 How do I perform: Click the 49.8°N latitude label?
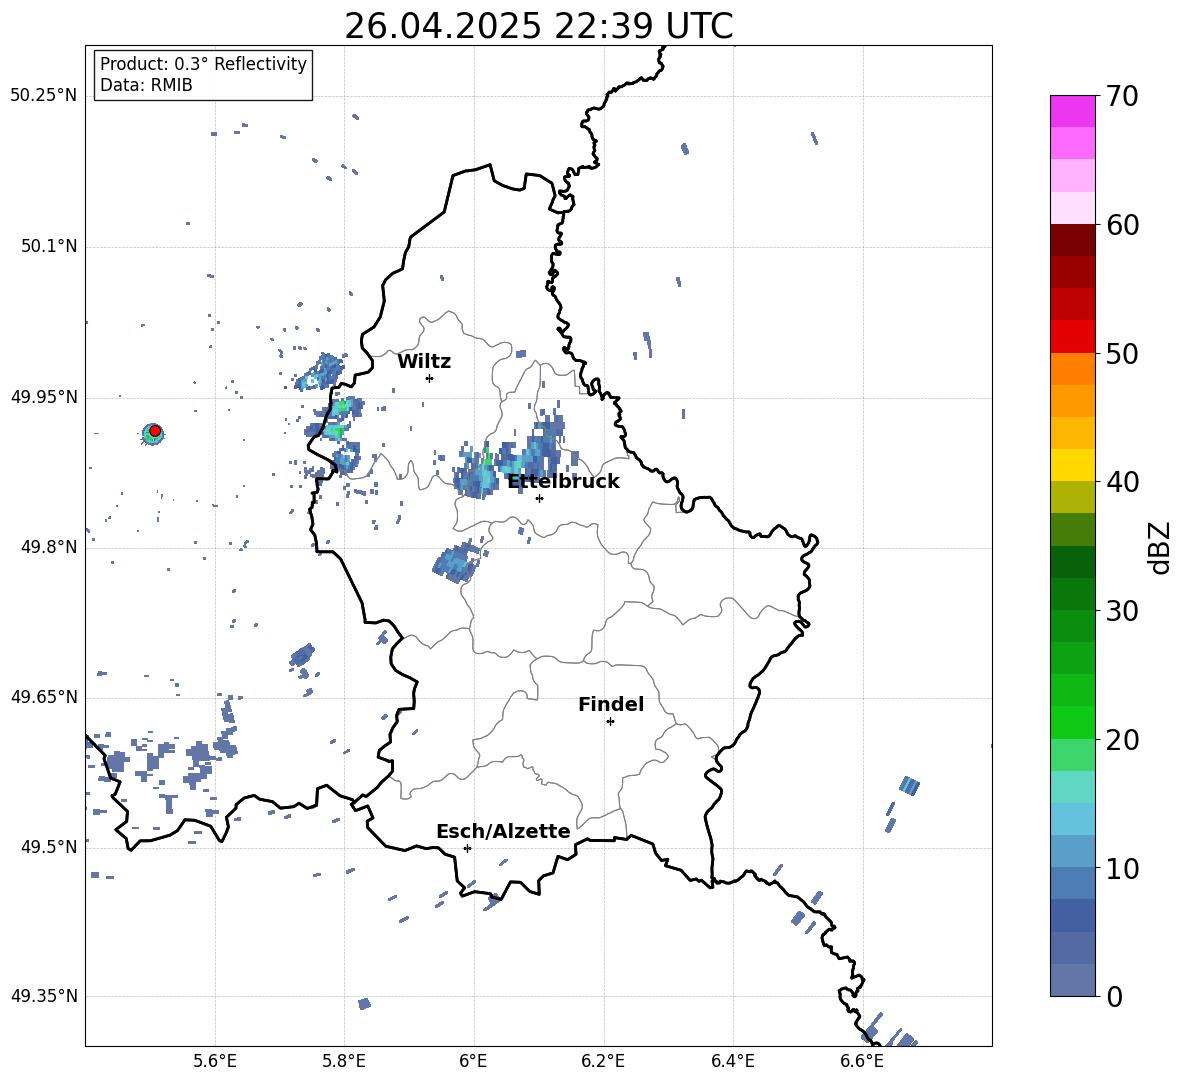click(49, 546)
